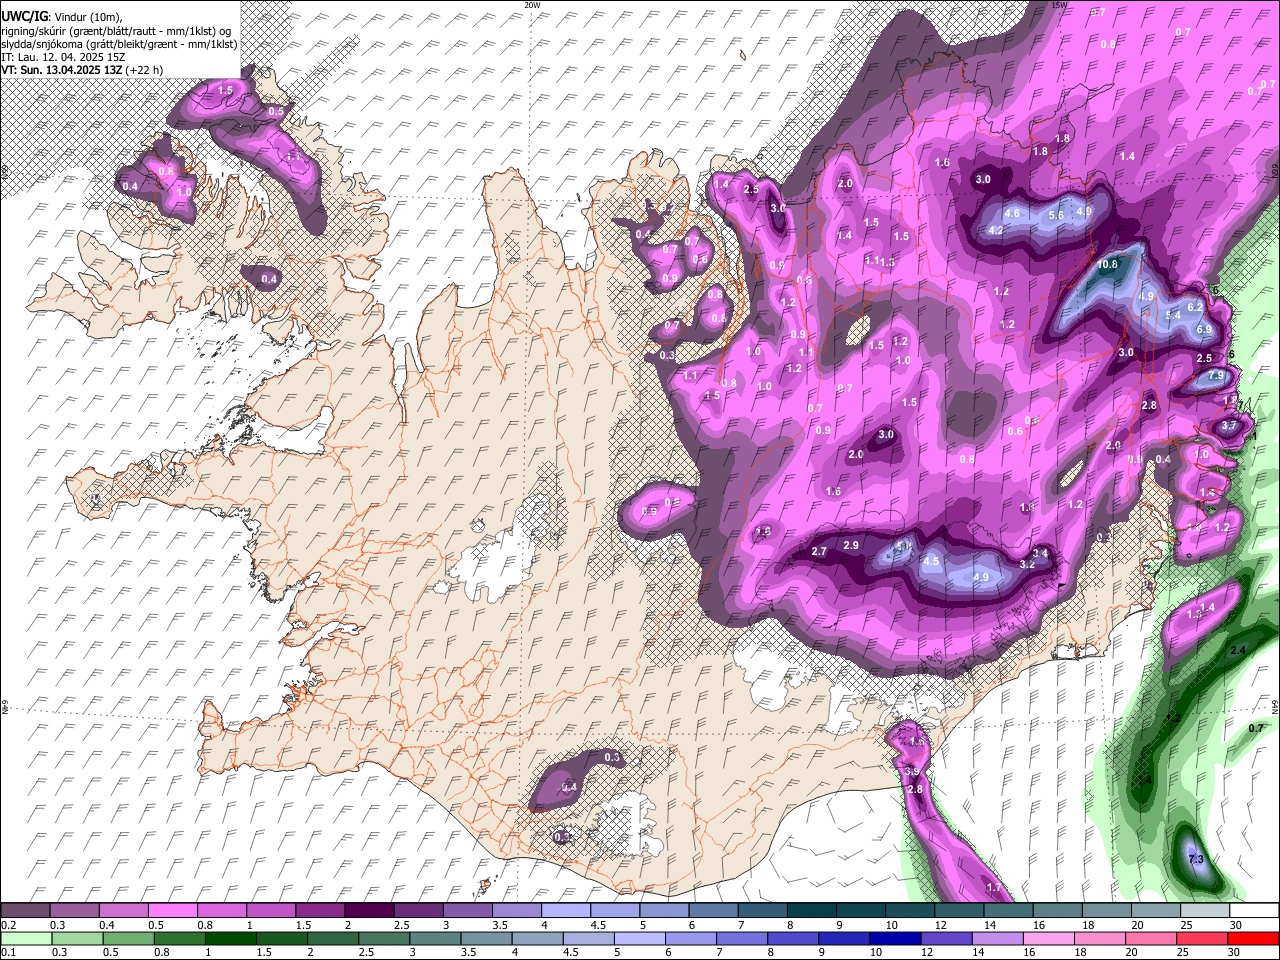The width and height of the screenshot is (1280, 960).
Task: Click the 0.1 label on the bottom legend row
Action: [8, 953]
